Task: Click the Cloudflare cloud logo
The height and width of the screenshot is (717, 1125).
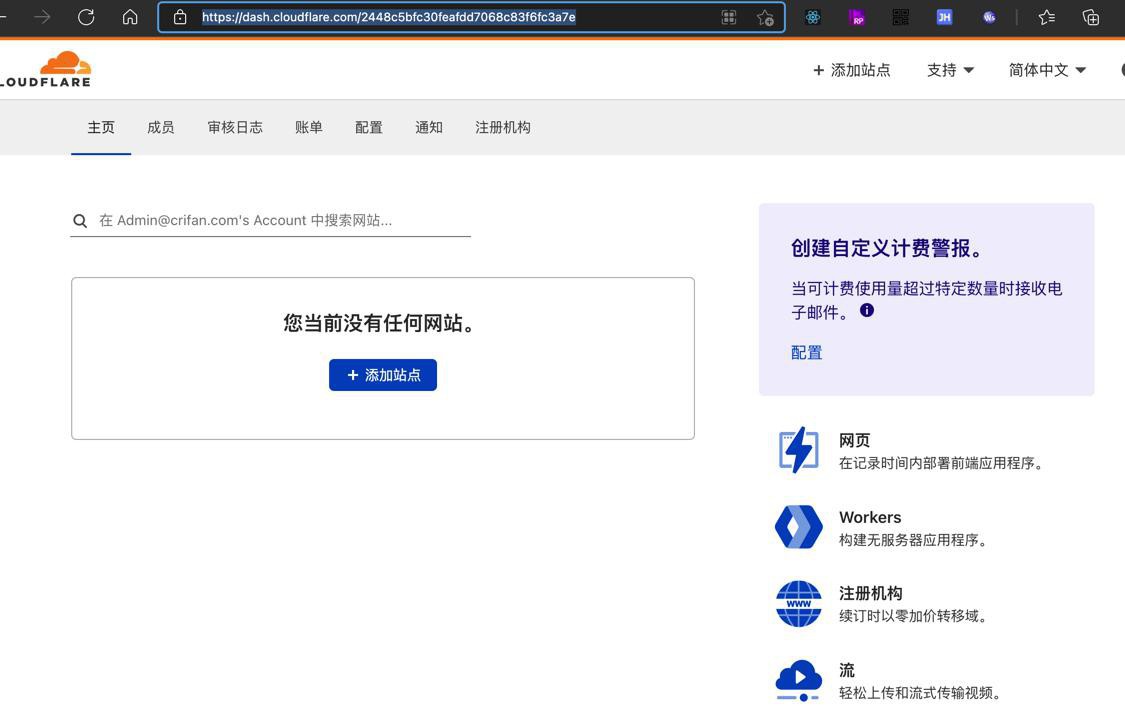Action: pos(65,63)
